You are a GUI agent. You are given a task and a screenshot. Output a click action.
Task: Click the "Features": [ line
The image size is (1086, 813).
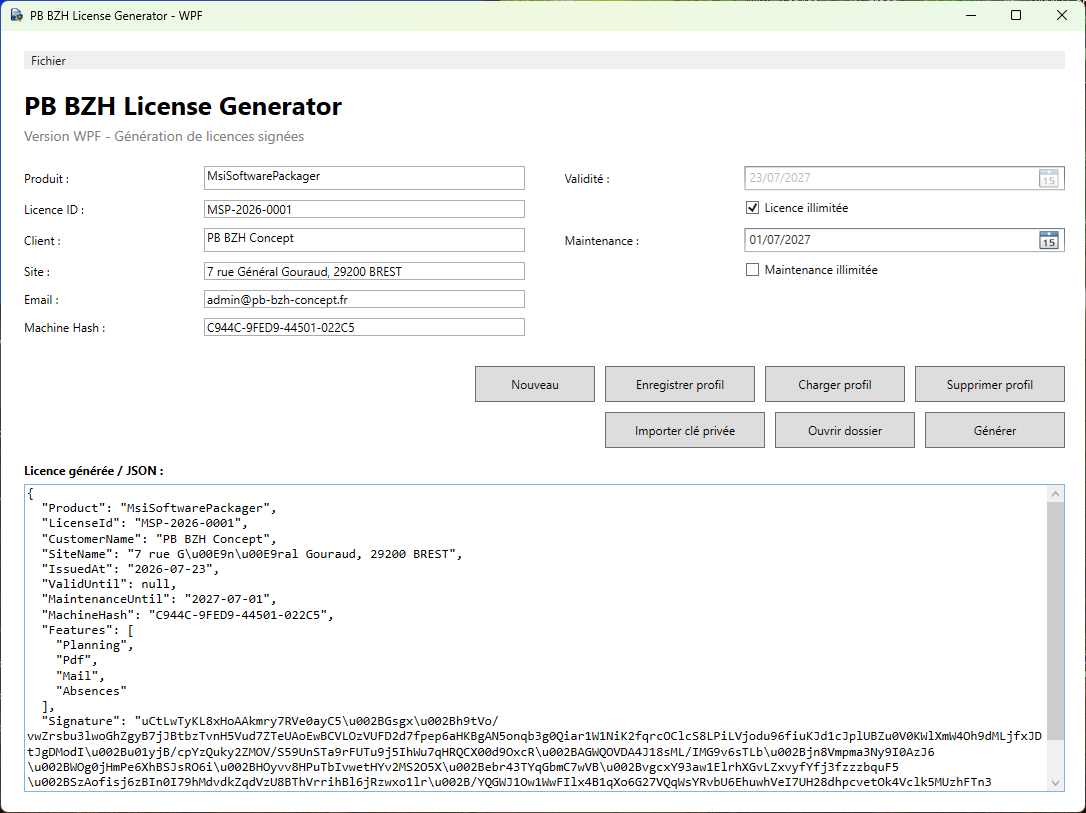(87, 629)
